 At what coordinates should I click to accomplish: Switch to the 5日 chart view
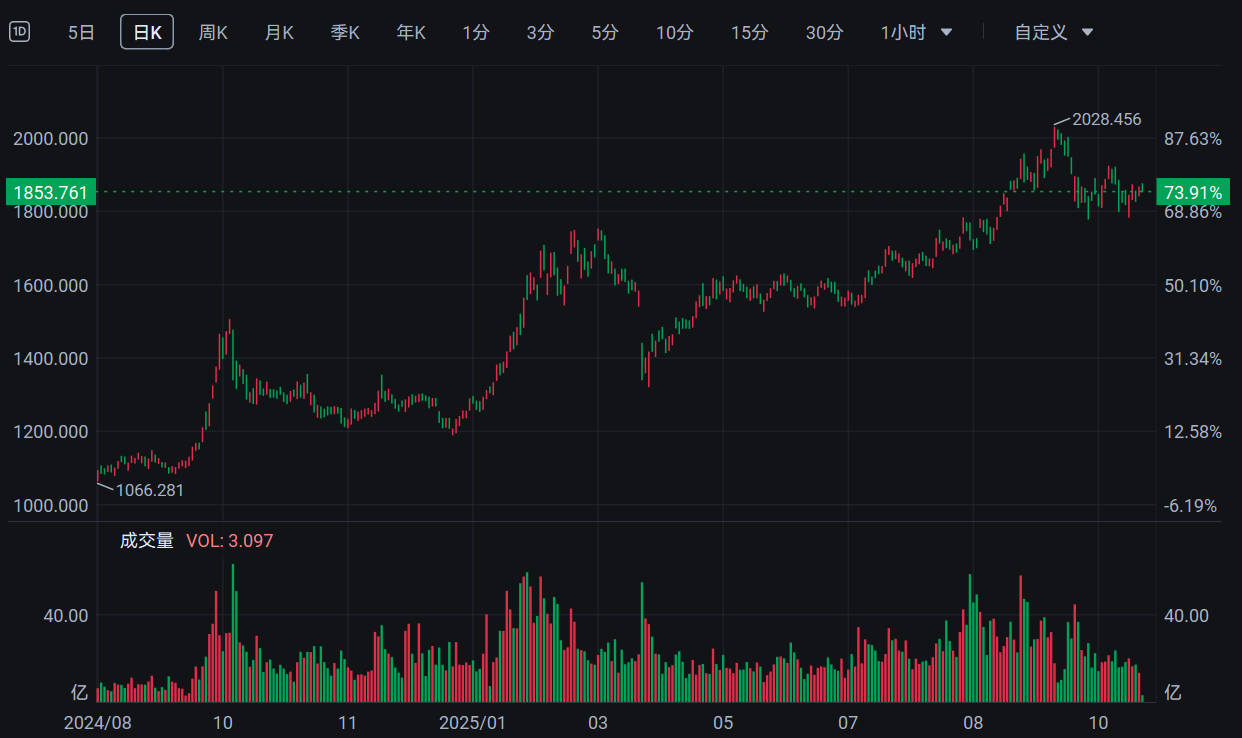(x=81, y=32)
